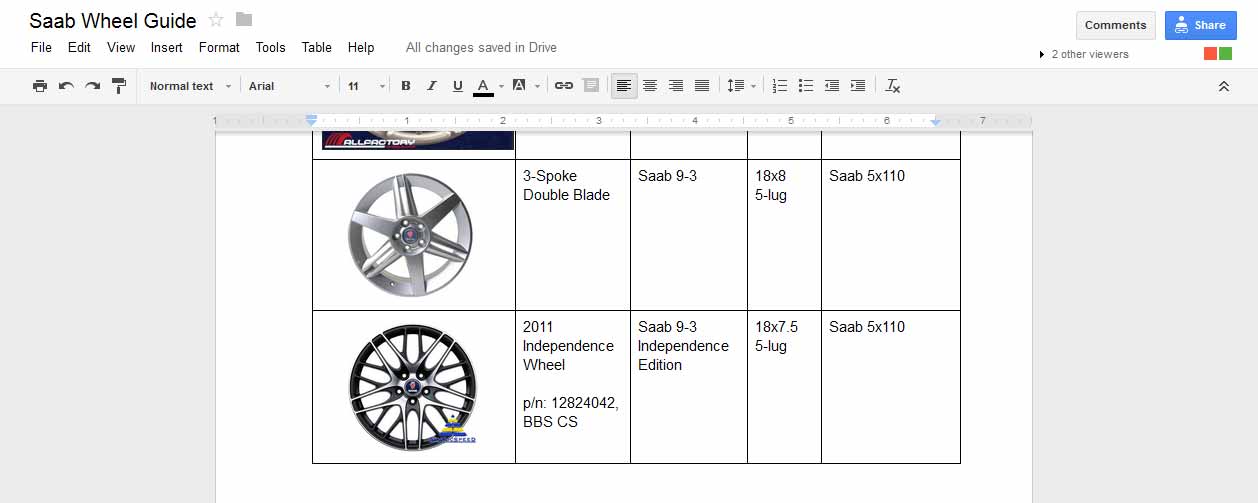
Task: Click the 18x7.5 5-lug cell
Action: [784, 387]
